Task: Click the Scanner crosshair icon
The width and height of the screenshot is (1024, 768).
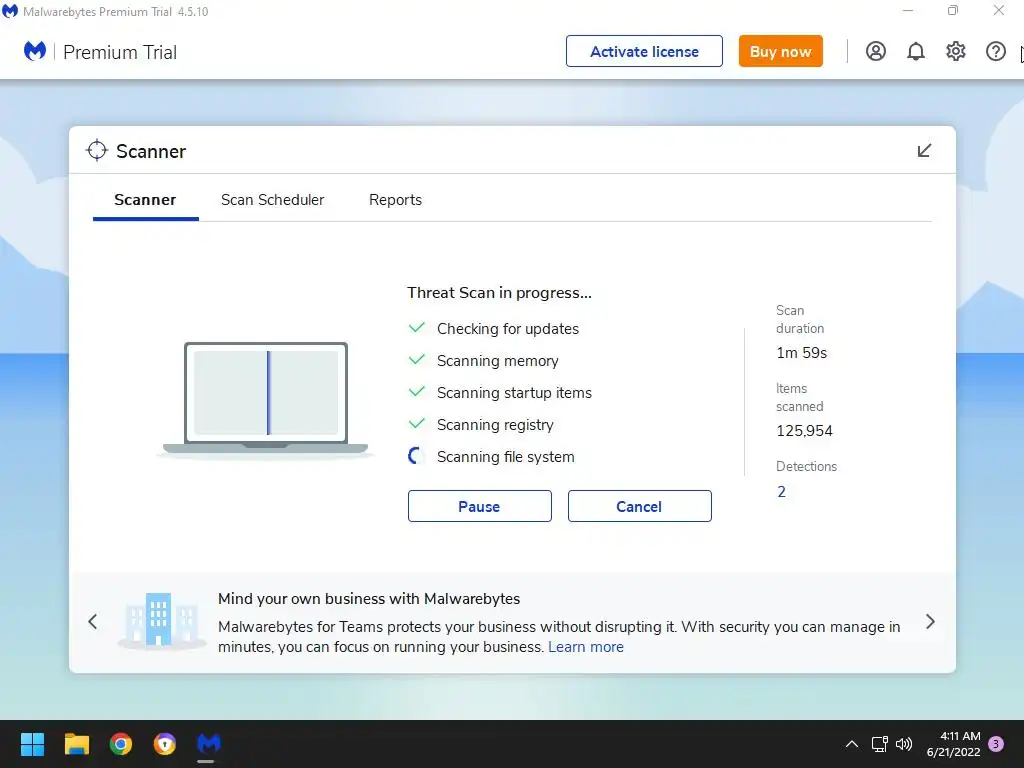Action: point(97,150)
